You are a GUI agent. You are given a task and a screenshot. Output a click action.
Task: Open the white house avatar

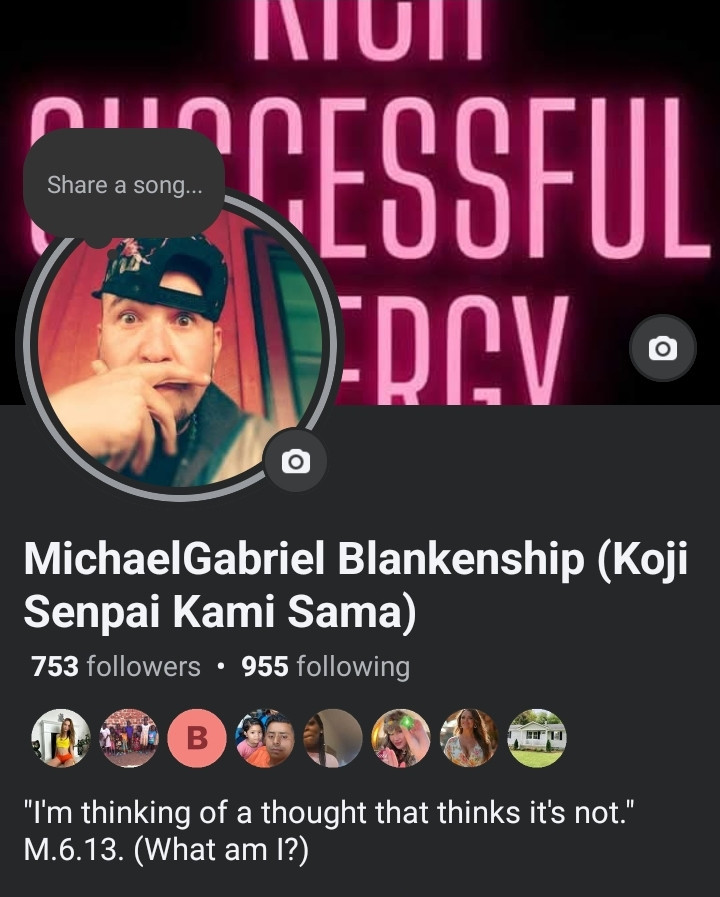tap(537, 738)
